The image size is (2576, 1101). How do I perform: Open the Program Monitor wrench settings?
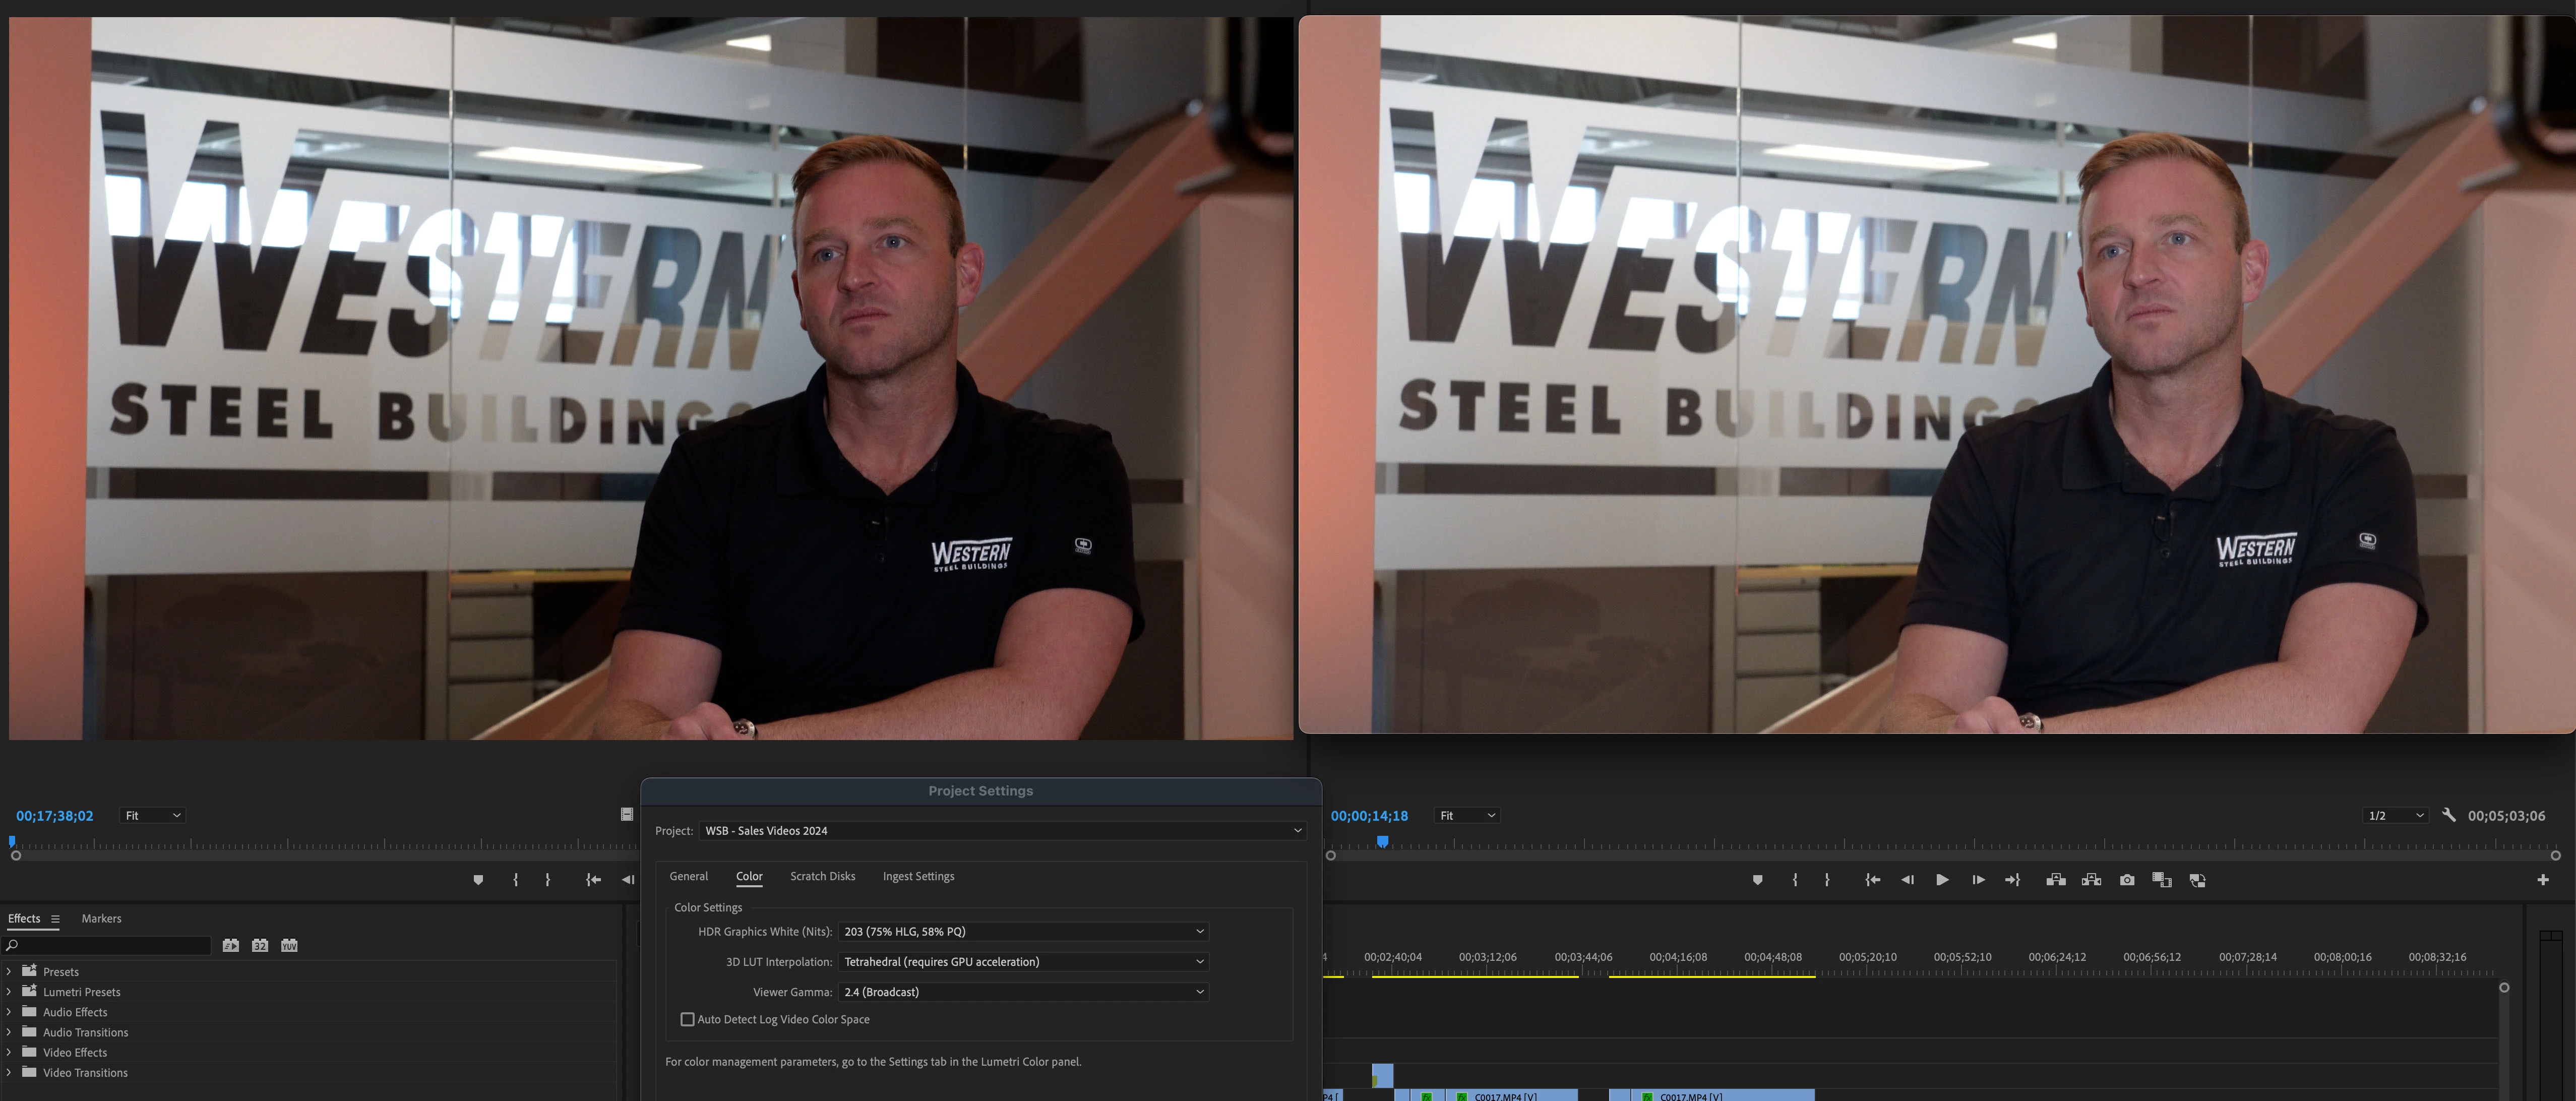tap(2449, 815)
